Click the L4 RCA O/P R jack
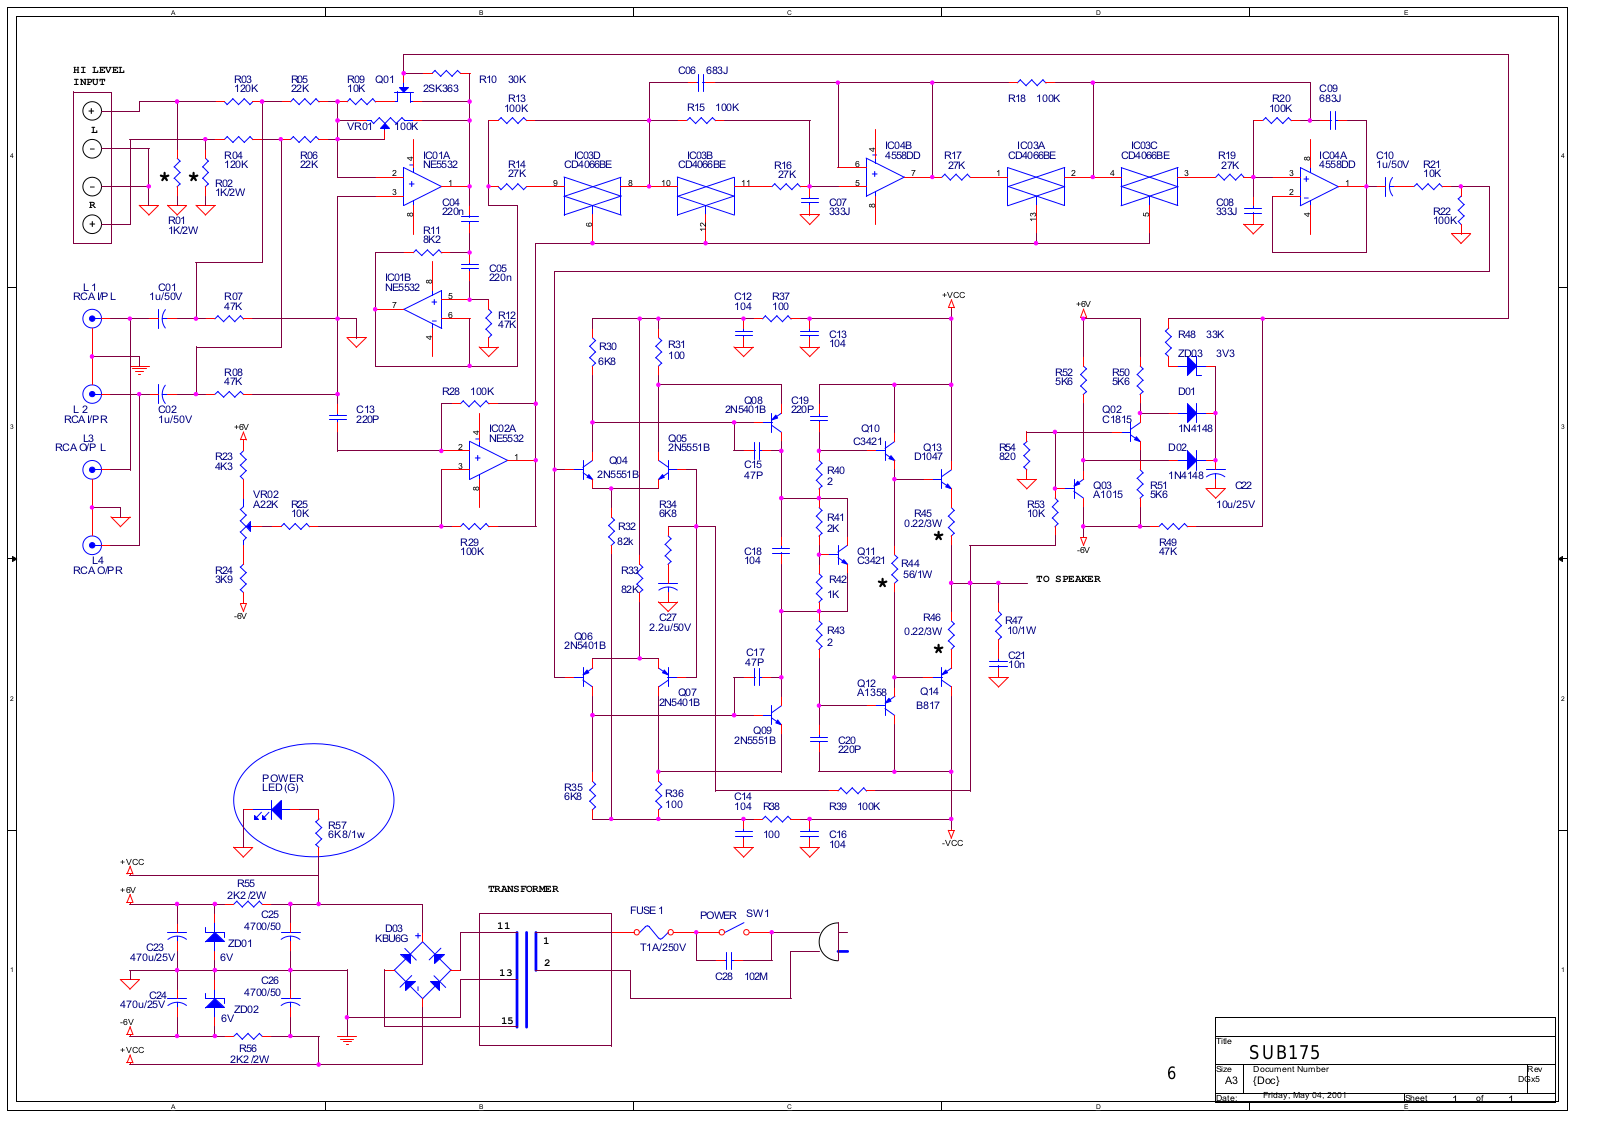1600x1131 pixels. coord(92,546)
